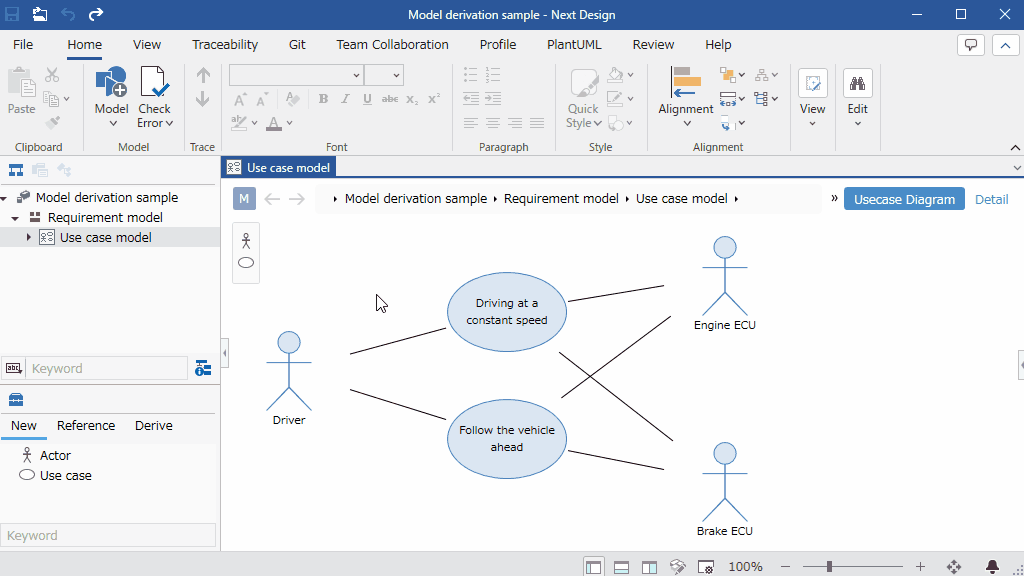
Task: Click the fit-to-screen arrows icon in status bar
Action: coord(954,567)
